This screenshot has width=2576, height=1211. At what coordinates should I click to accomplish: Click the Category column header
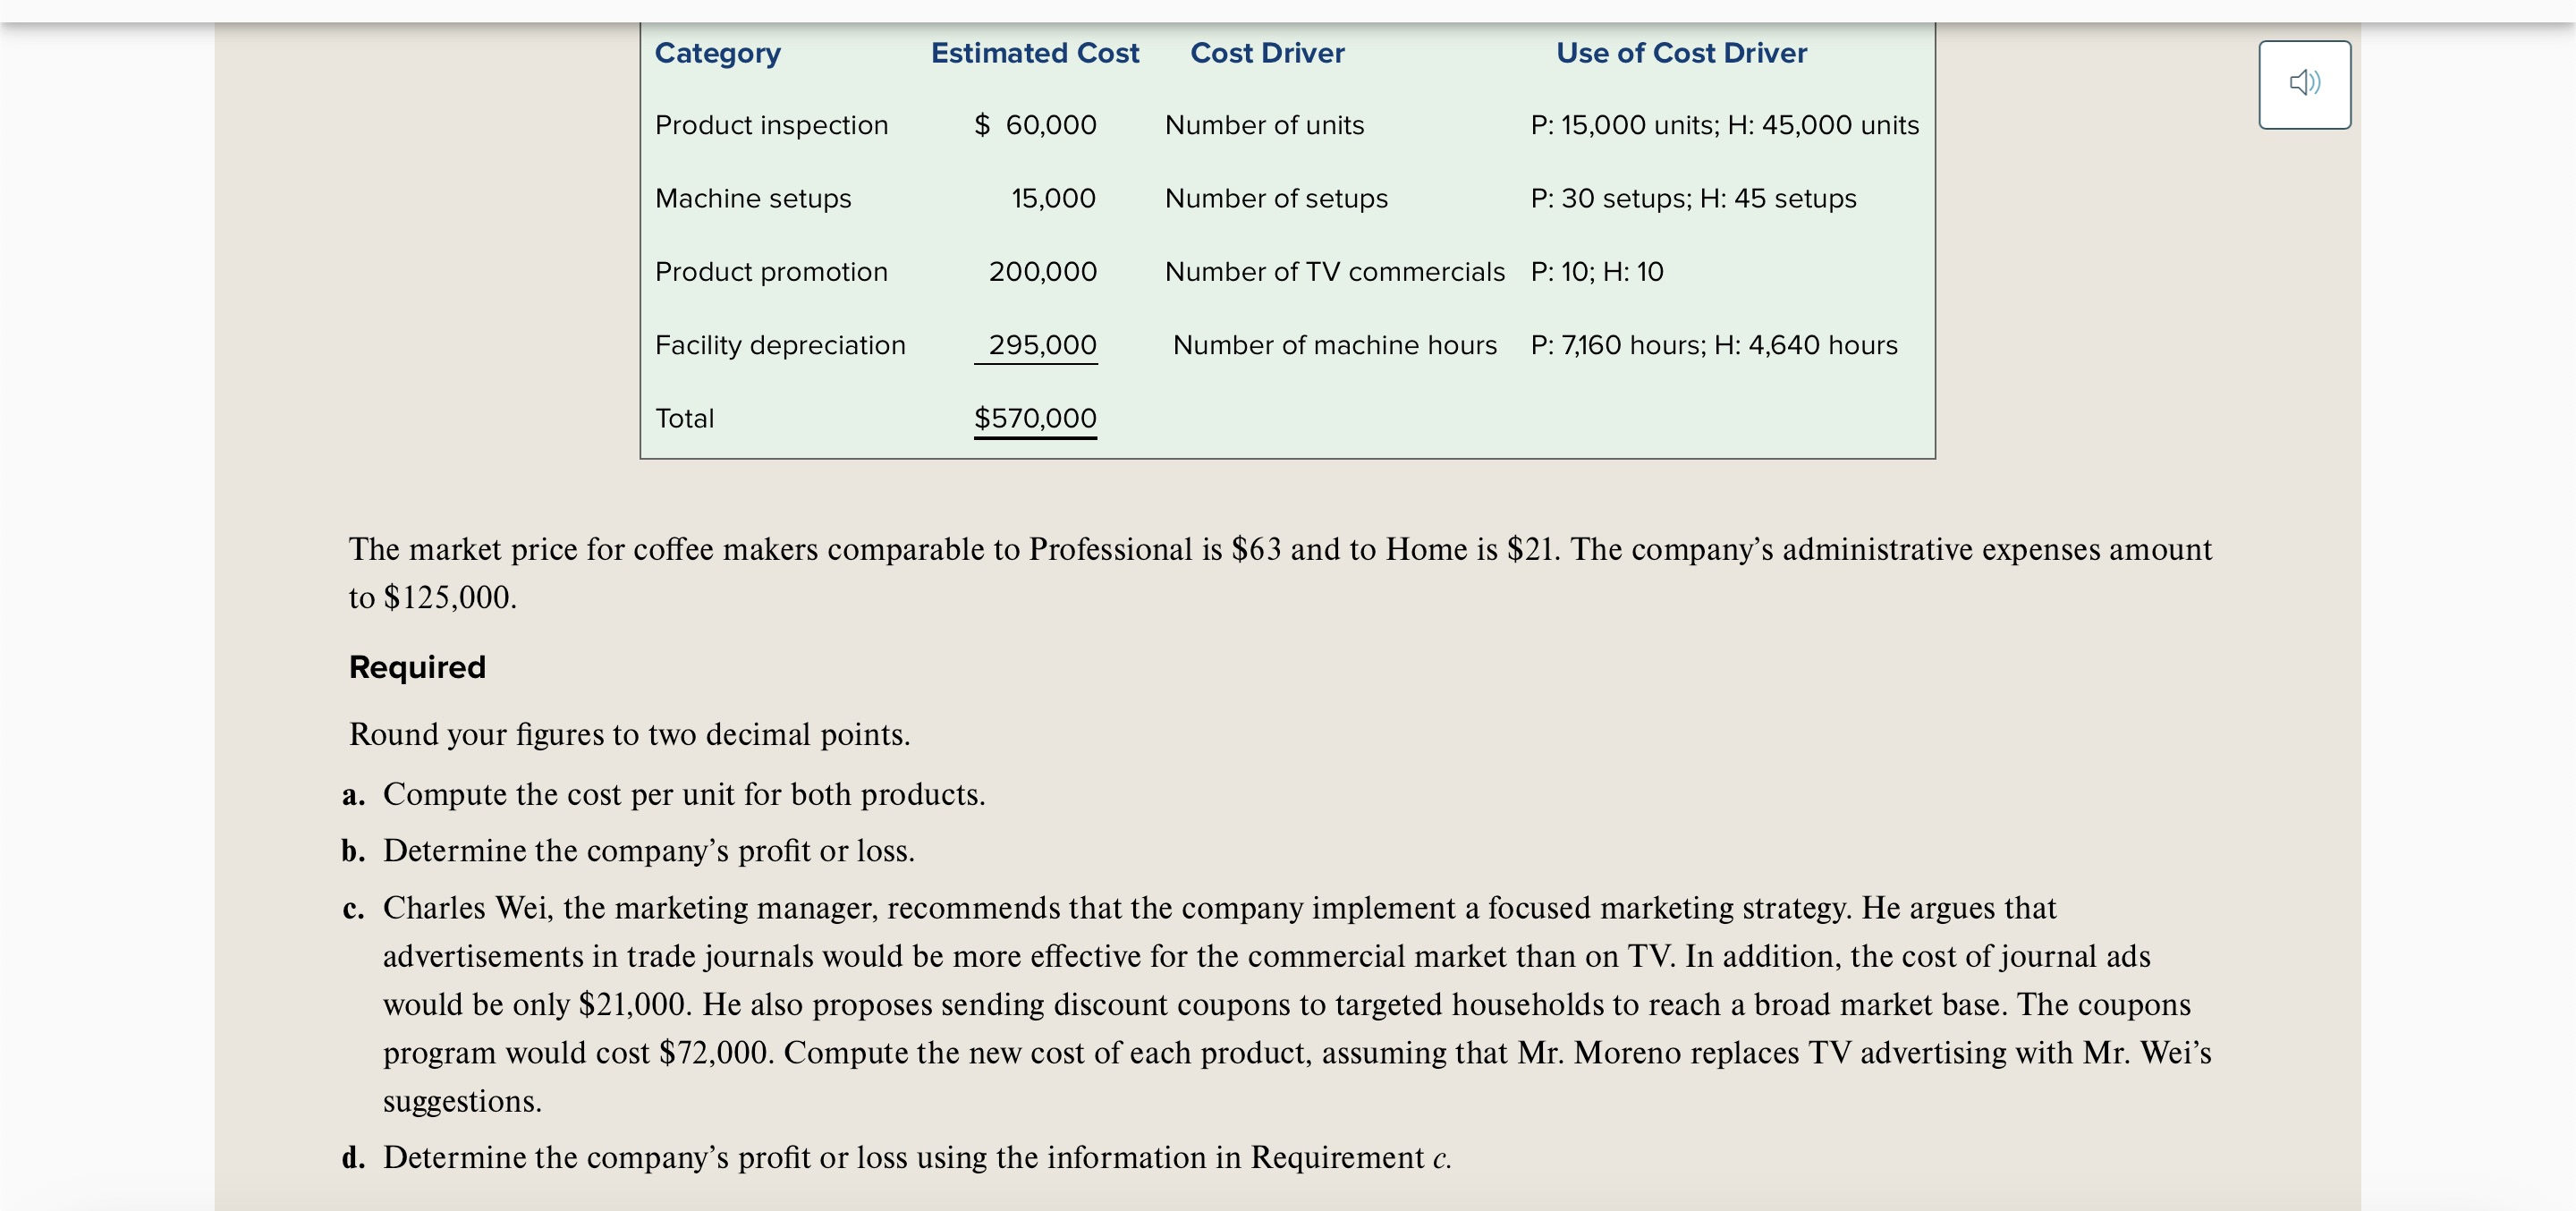point(717,53)
